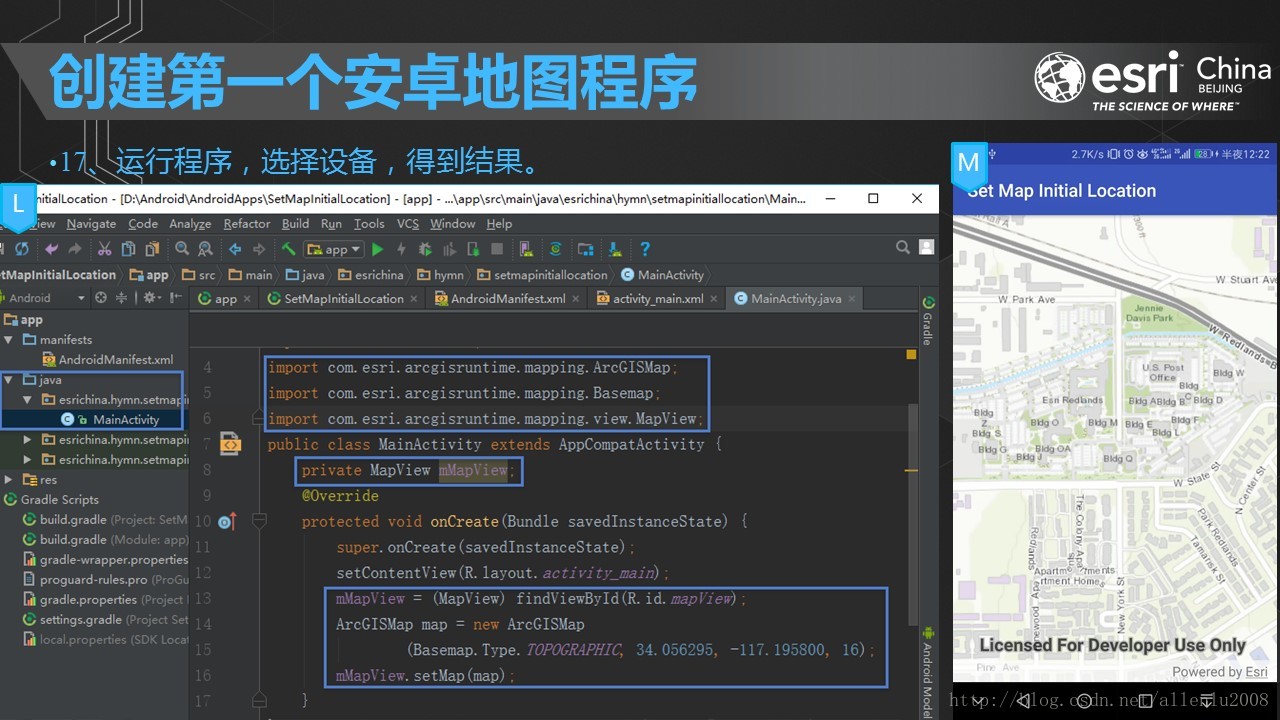Collapse the manifests folder

tap(9, 340)
